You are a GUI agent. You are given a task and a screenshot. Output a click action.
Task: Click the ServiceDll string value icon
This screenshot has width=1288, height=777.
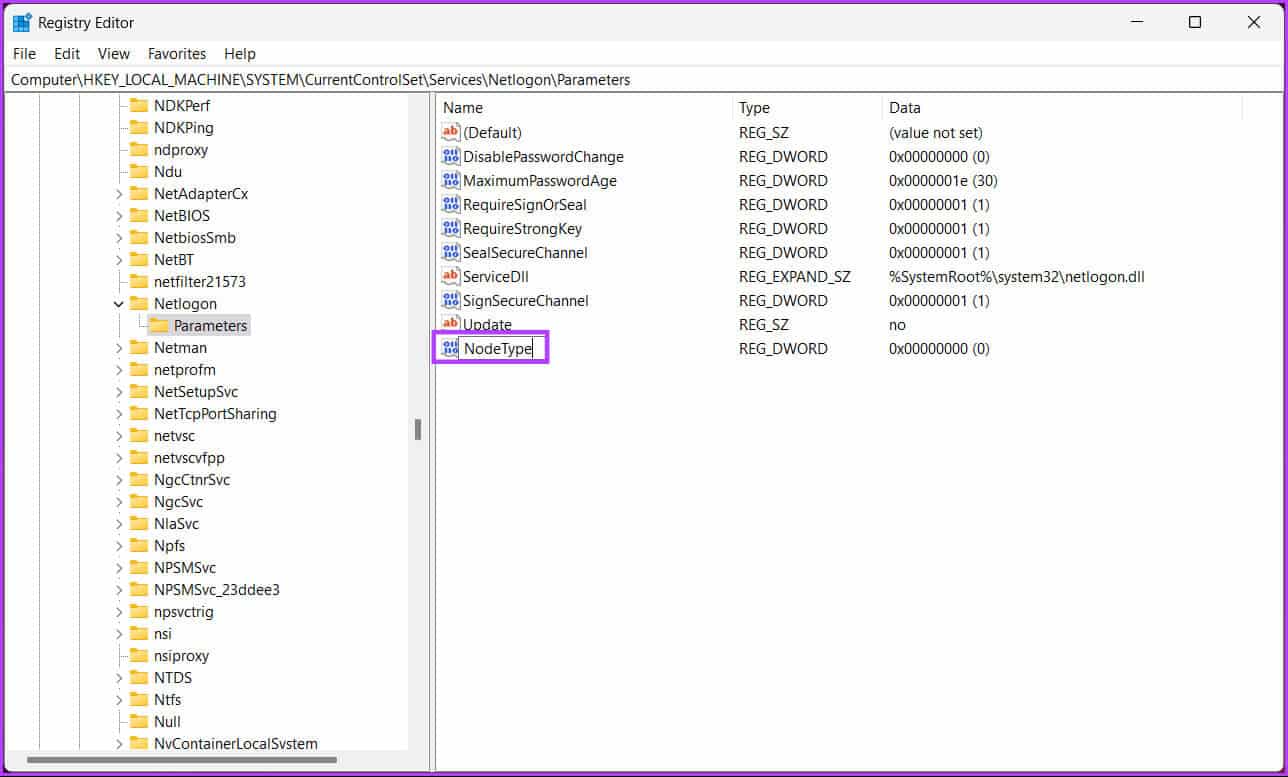pyautogui.click(x=450, y=276)
